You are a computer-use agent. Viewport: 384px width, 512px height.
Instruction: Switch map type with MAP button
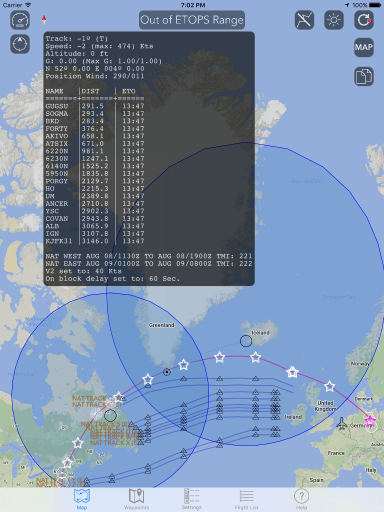click(364, 47)
